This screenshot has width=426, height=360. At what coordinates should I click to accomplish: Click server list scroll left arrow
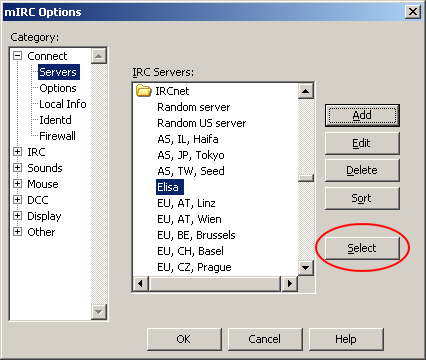[x=141, y=283]
